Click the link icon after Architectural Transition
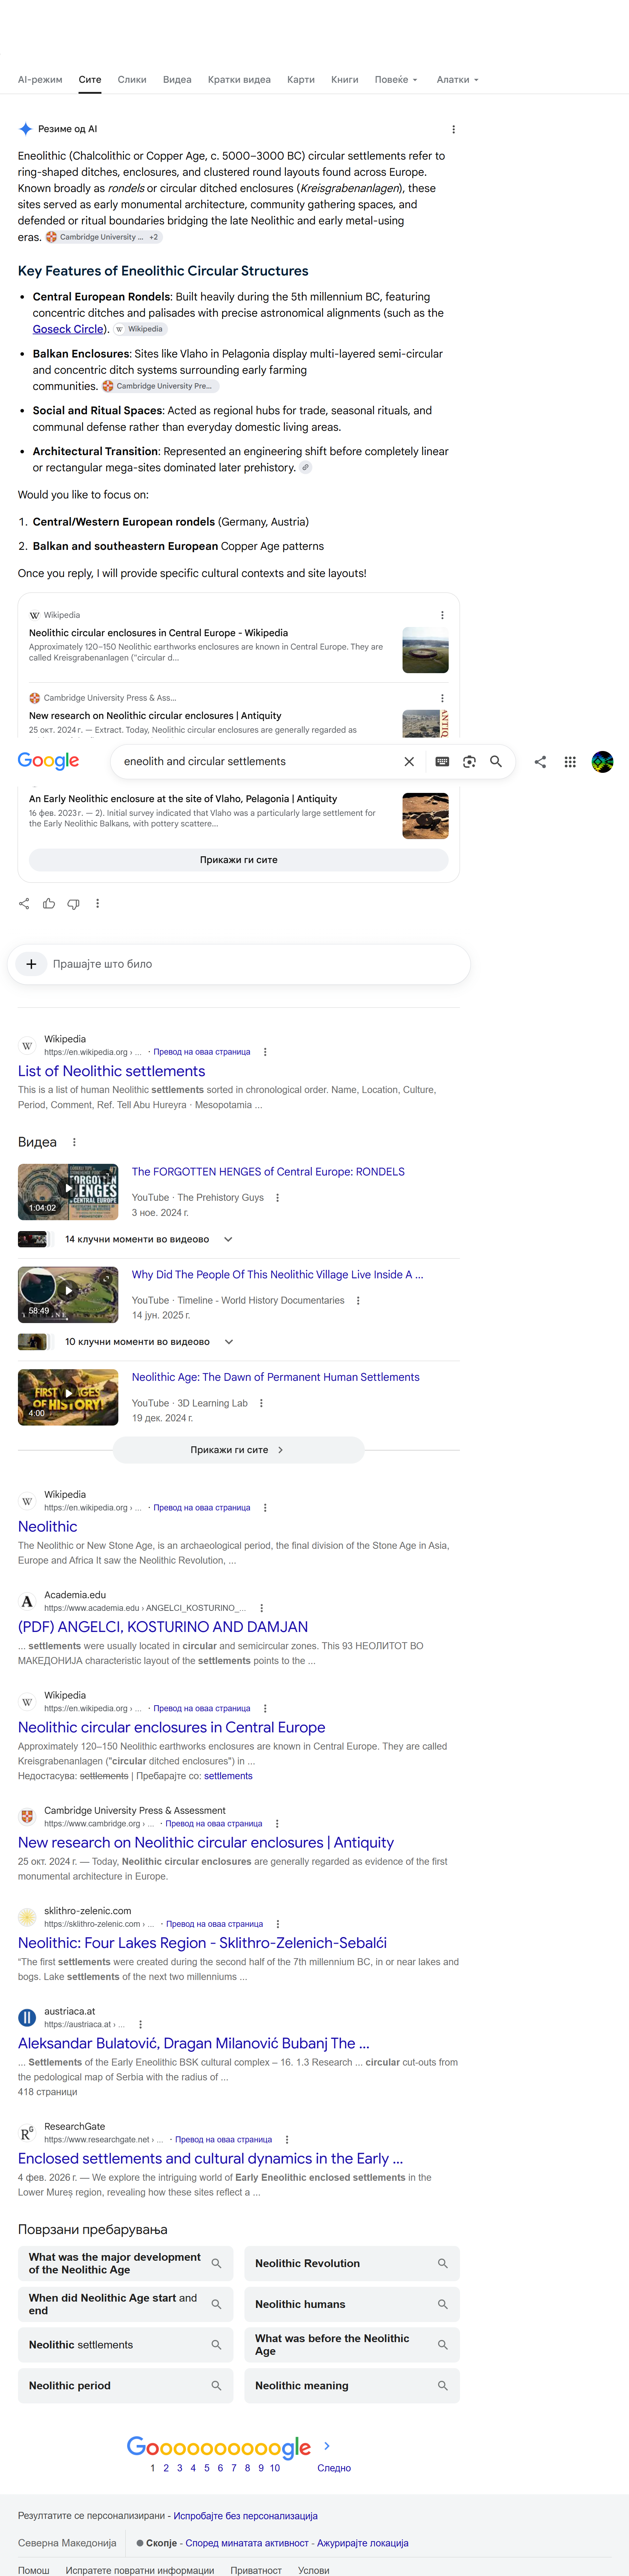The image size is (629, 2576). [x=306, y=467]
